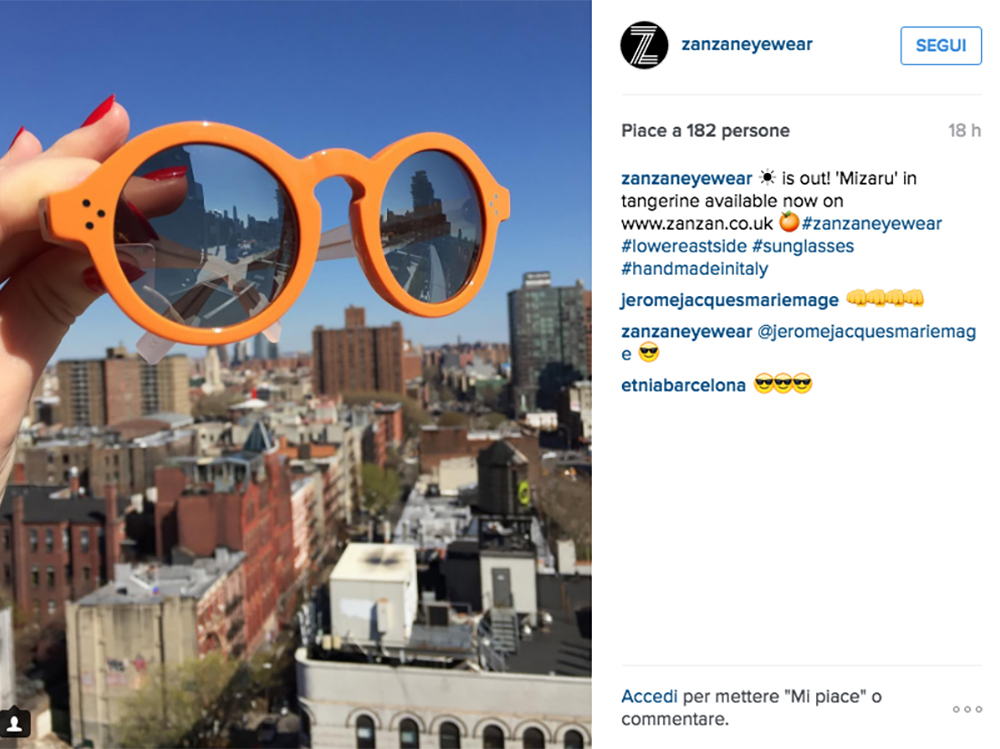Click the 18 h post timestamp

click(964, 131)
